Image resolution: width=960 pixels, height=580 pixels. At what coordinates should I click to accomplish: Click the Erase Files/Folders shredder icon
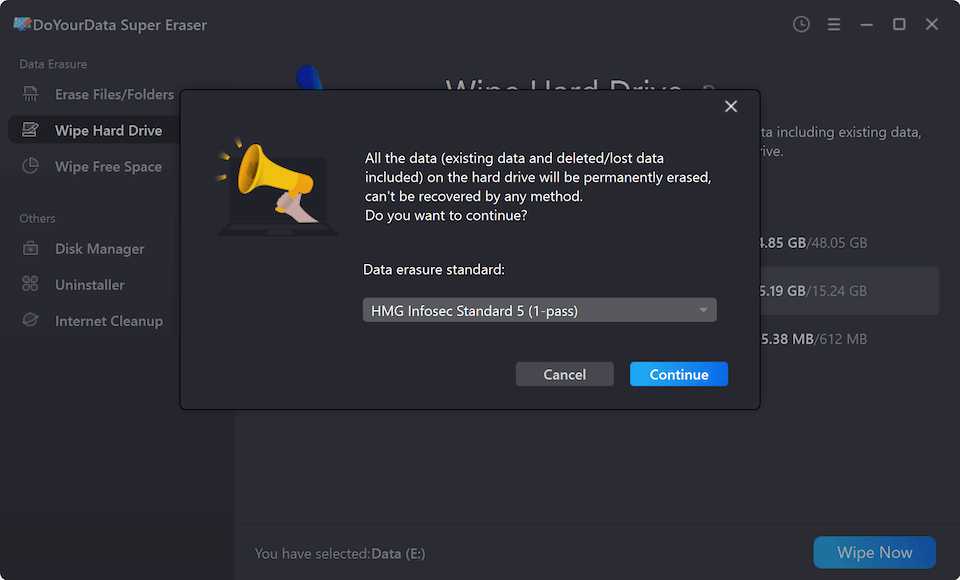[31, 95]
